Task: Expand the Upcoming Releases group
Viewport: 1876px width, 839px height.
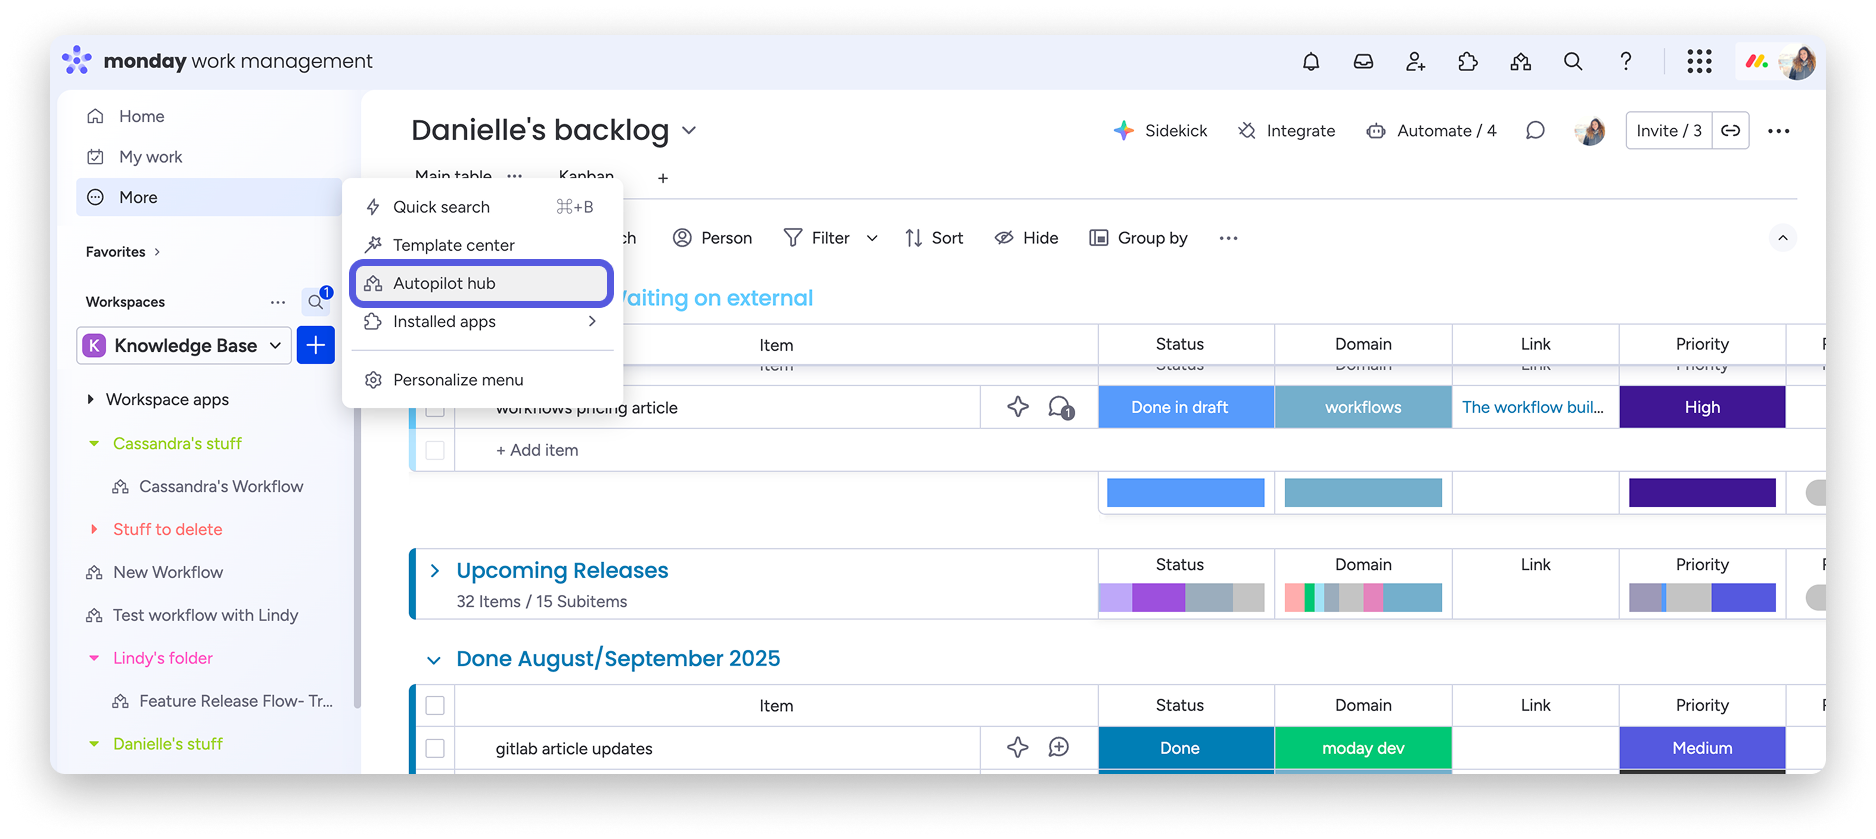Action: 434,571
